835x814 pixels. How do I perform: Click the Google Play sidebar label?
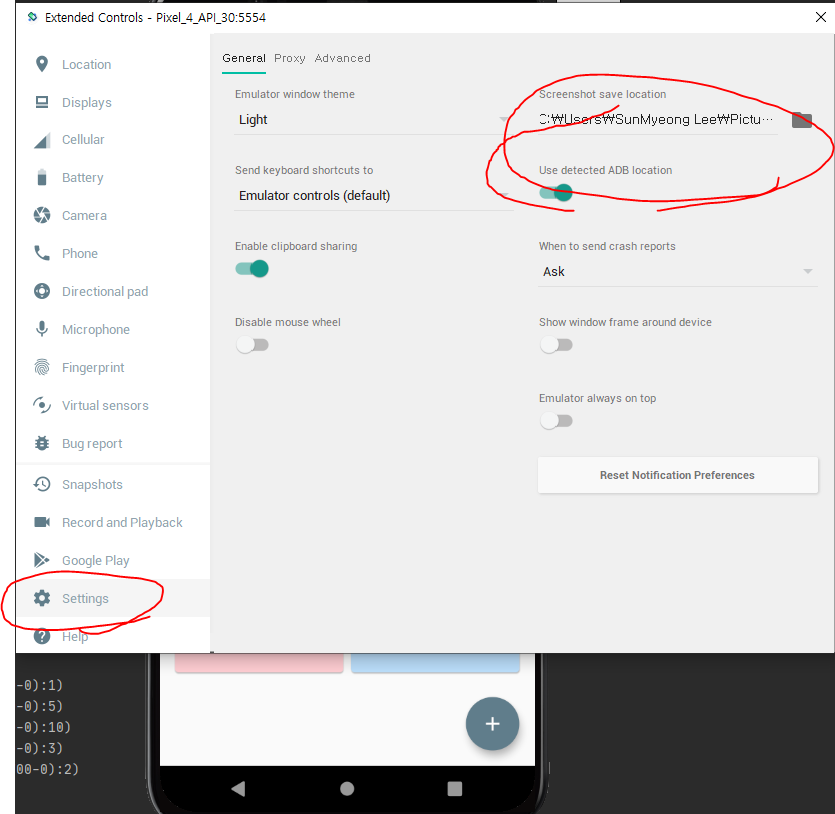click(96, 561)
